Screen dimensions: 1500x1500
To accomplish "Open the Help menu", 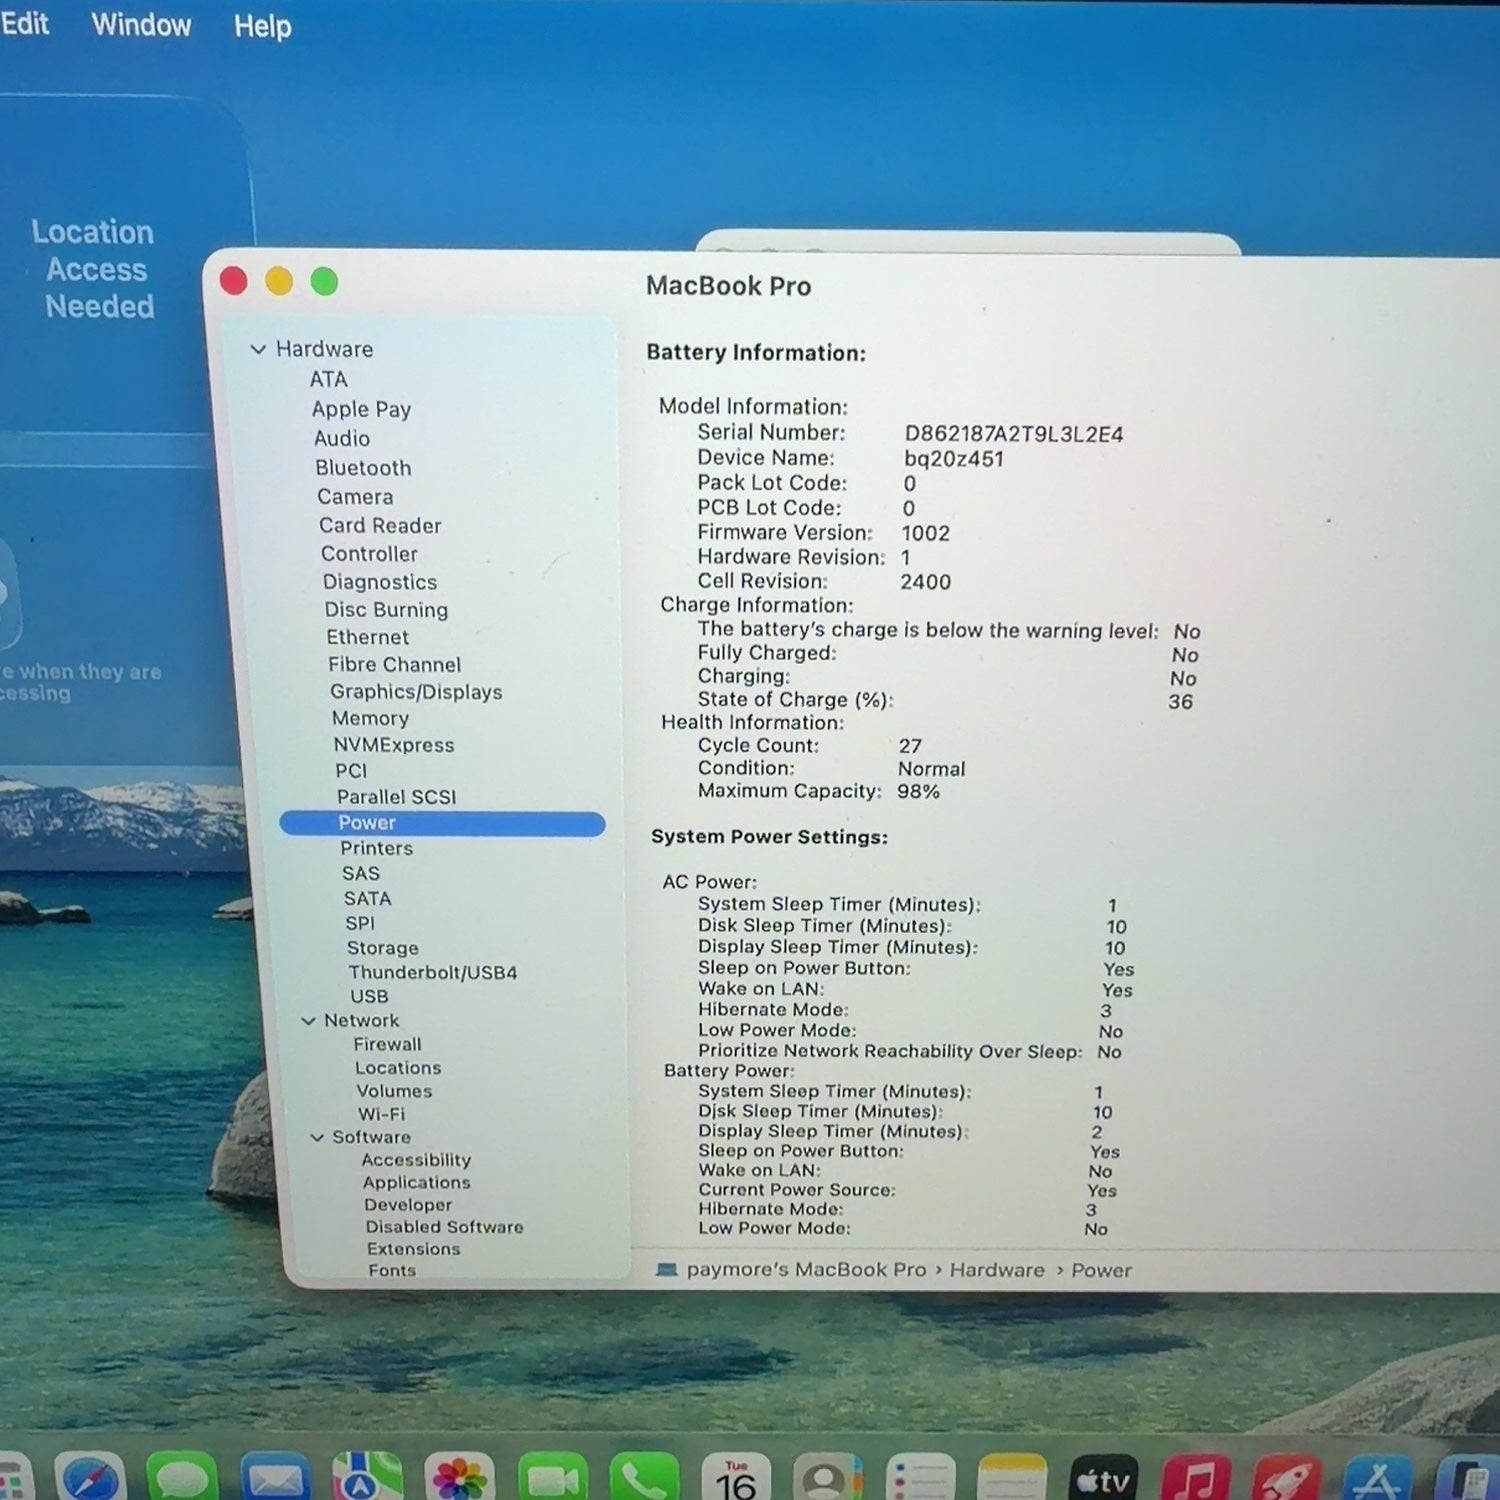I will 263,26.
